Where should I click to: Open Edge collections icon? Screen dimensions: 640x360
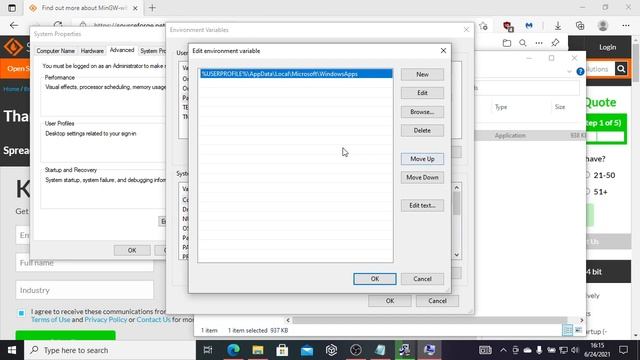coord(580,26)
